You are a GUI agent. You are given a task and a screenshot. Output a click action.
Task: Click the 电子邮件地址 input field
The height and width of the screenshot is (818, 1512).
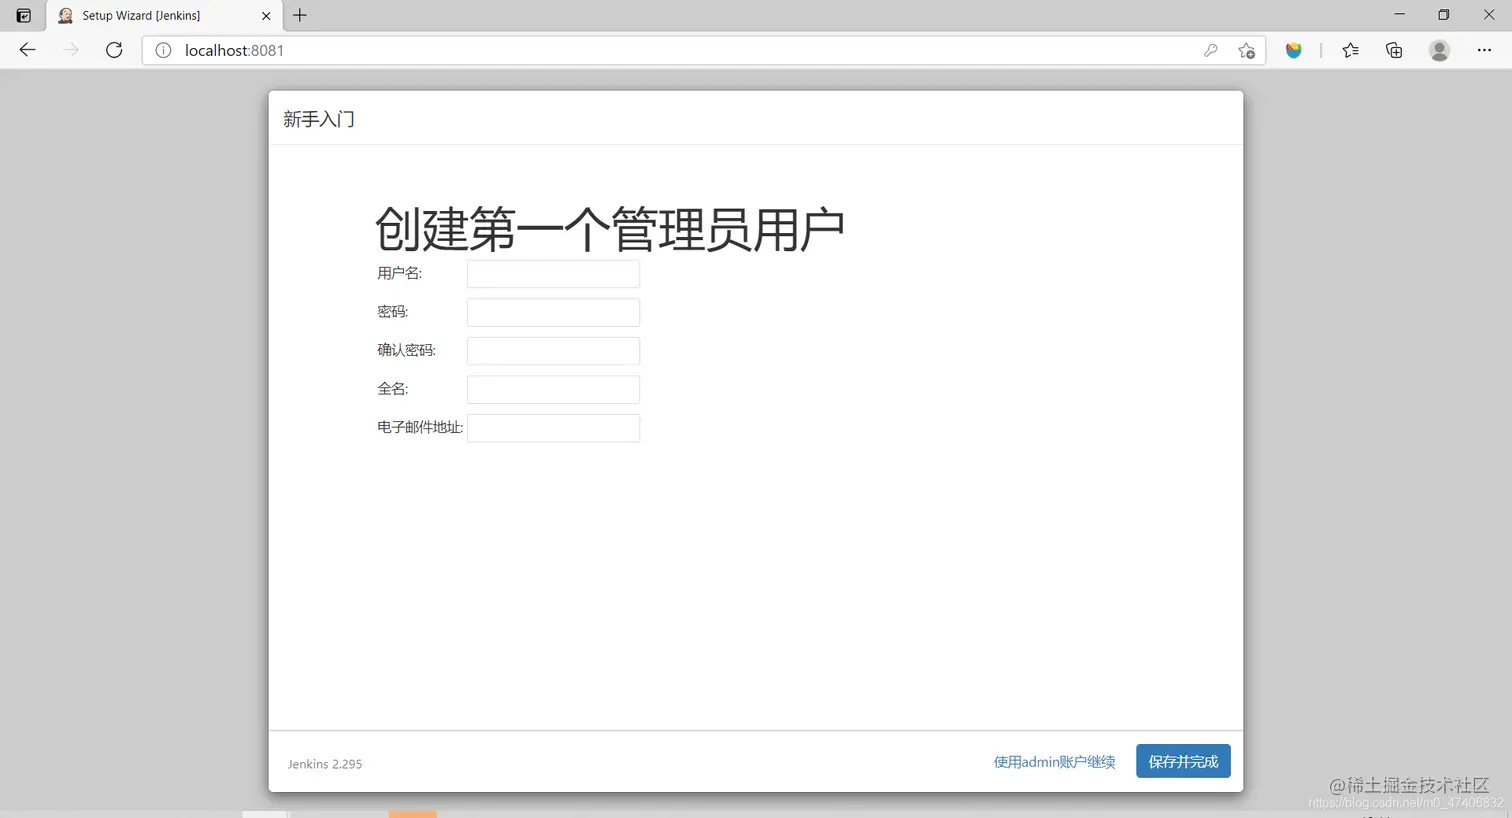pos(552,427)
